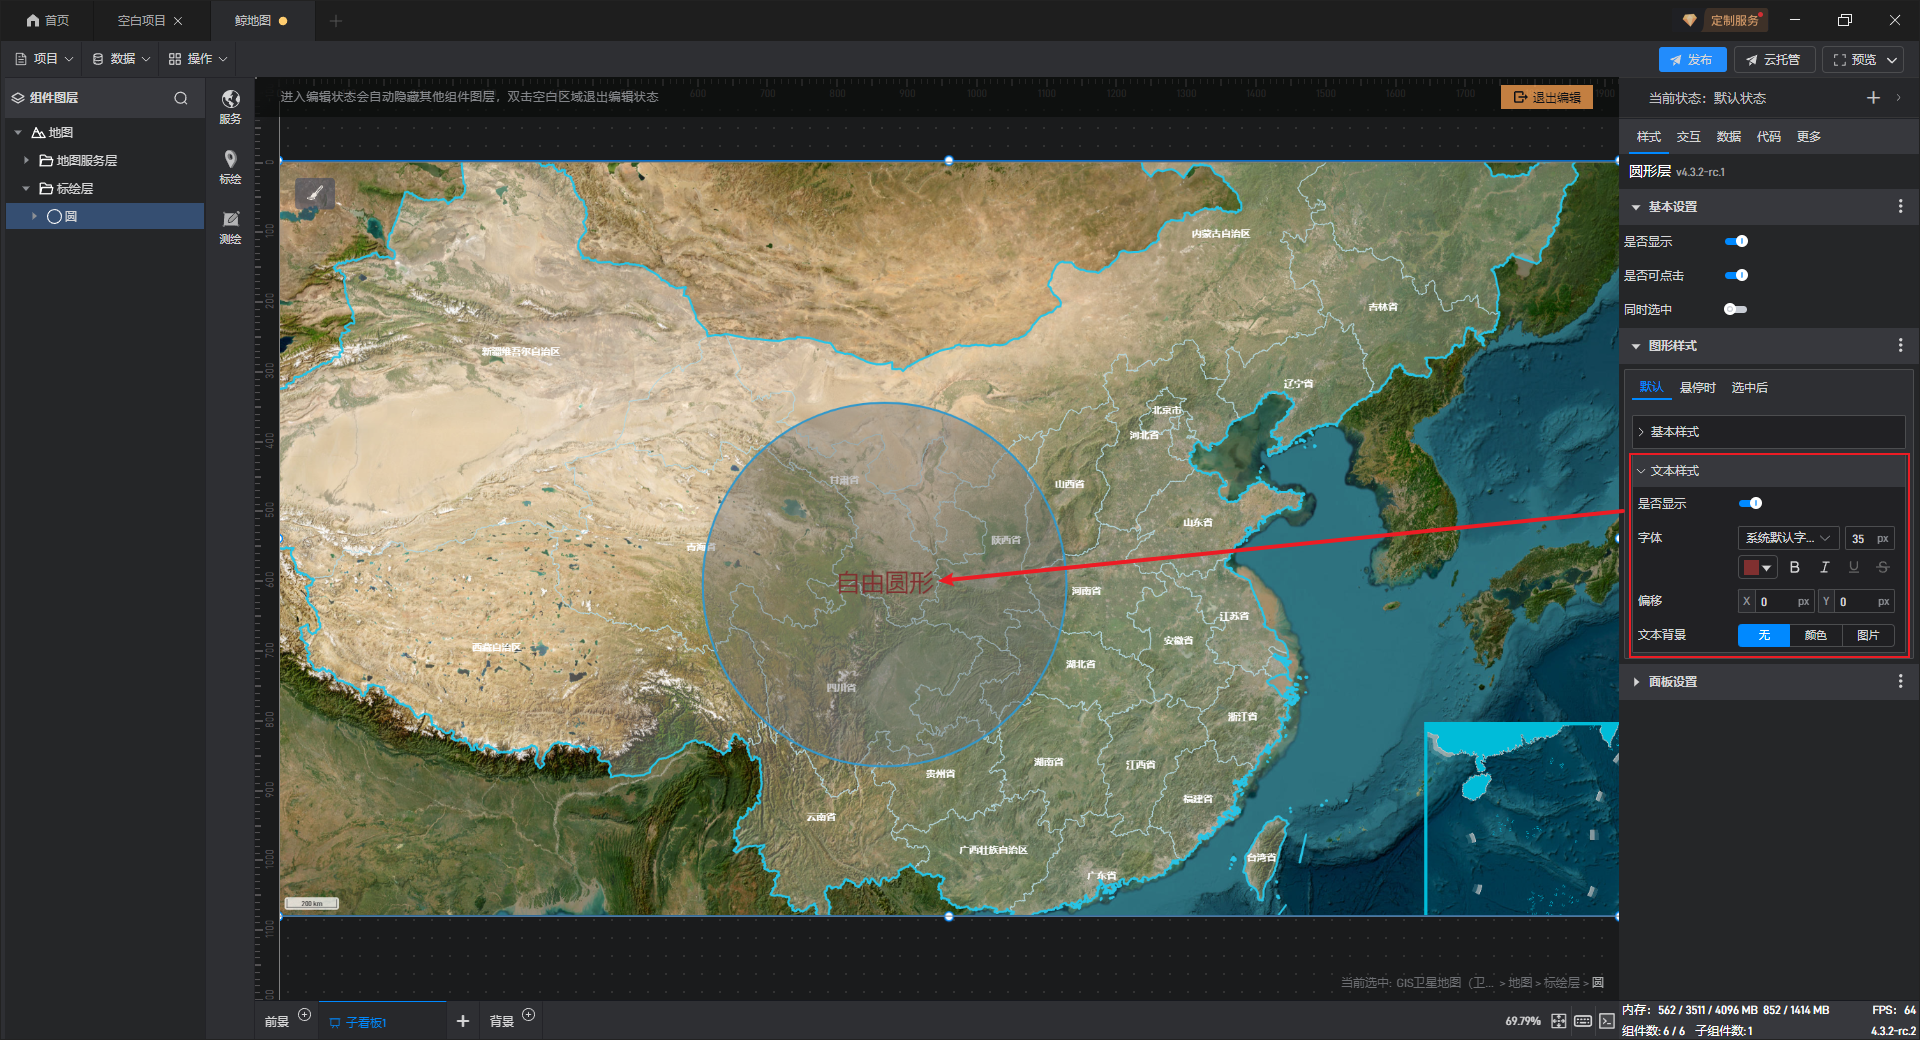Collapse the 基本设置 section

click(x=1636, y=207)
